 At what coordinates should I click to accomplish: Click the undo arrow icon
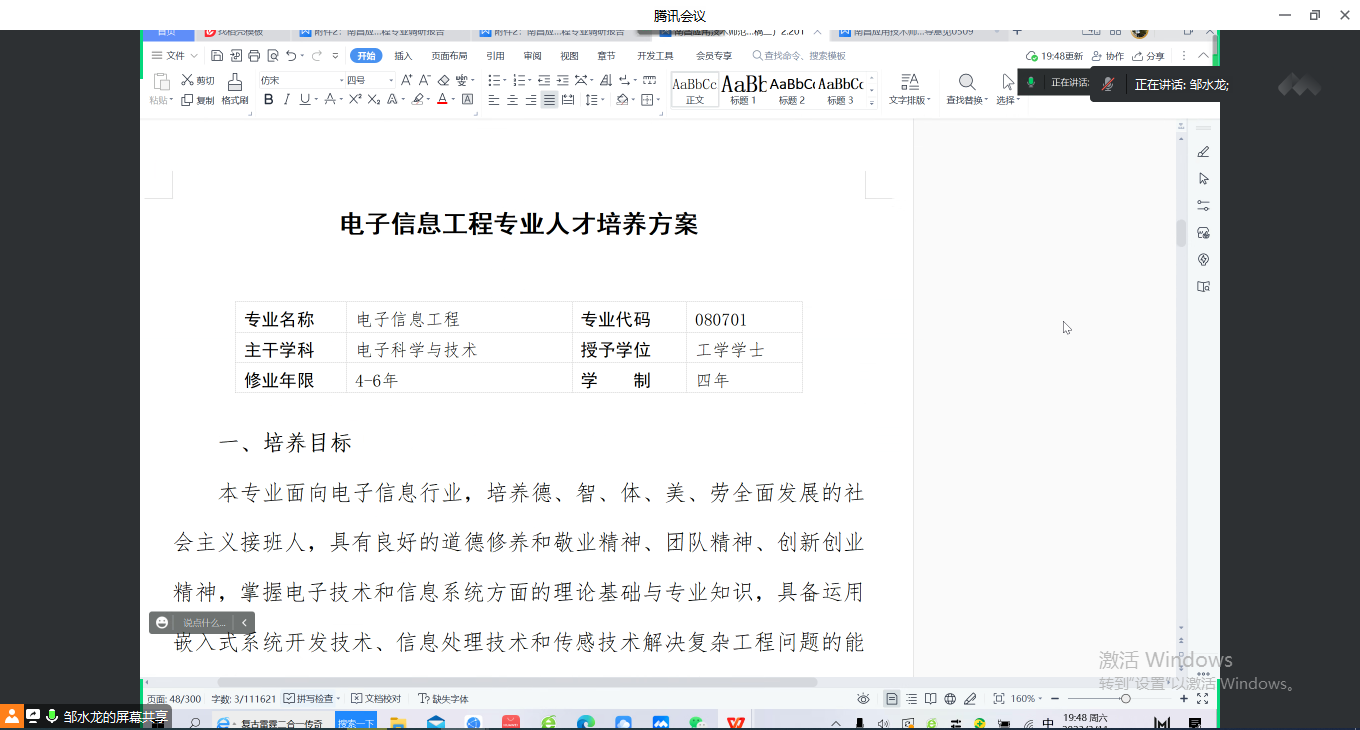click(x=291, y=56)
